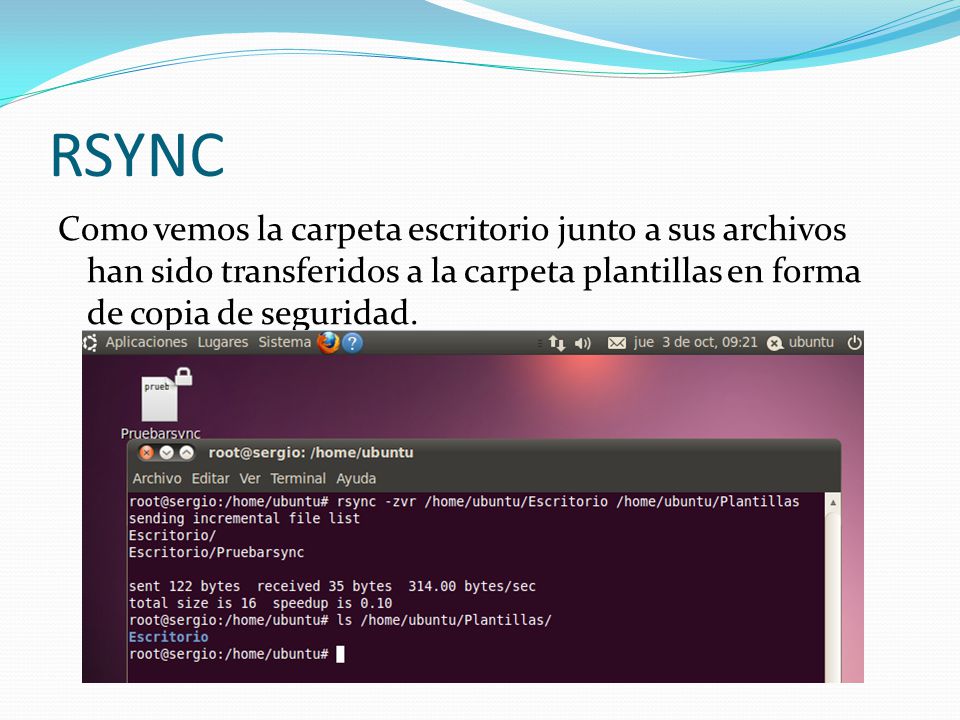960x720 pixels.
Task: Open the blue help question mark icon
Action: [x=352, y=343]
